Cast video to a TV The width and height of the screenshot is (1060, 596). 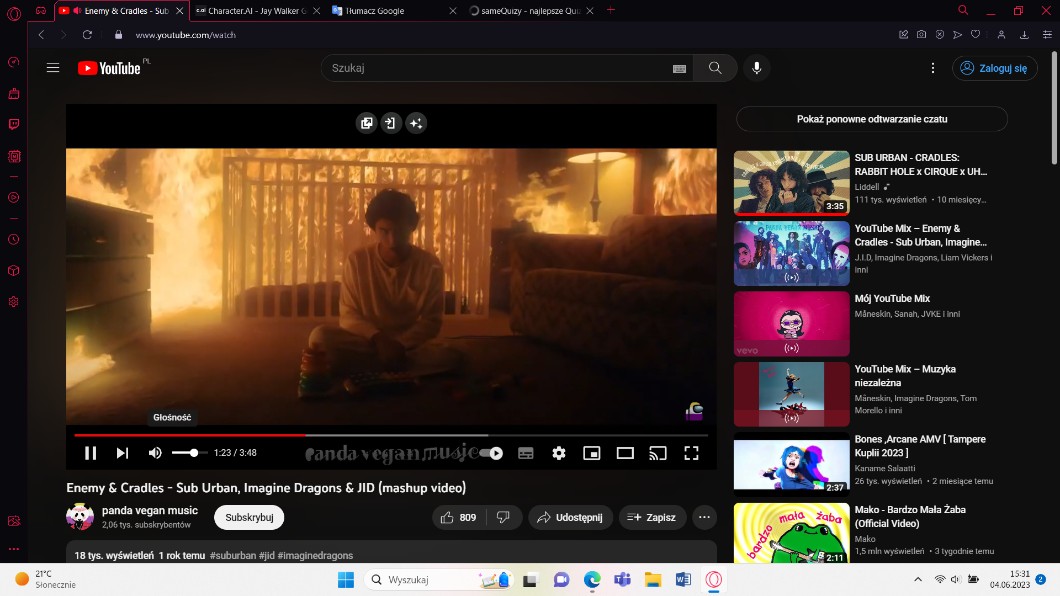[x=658, y=453]
